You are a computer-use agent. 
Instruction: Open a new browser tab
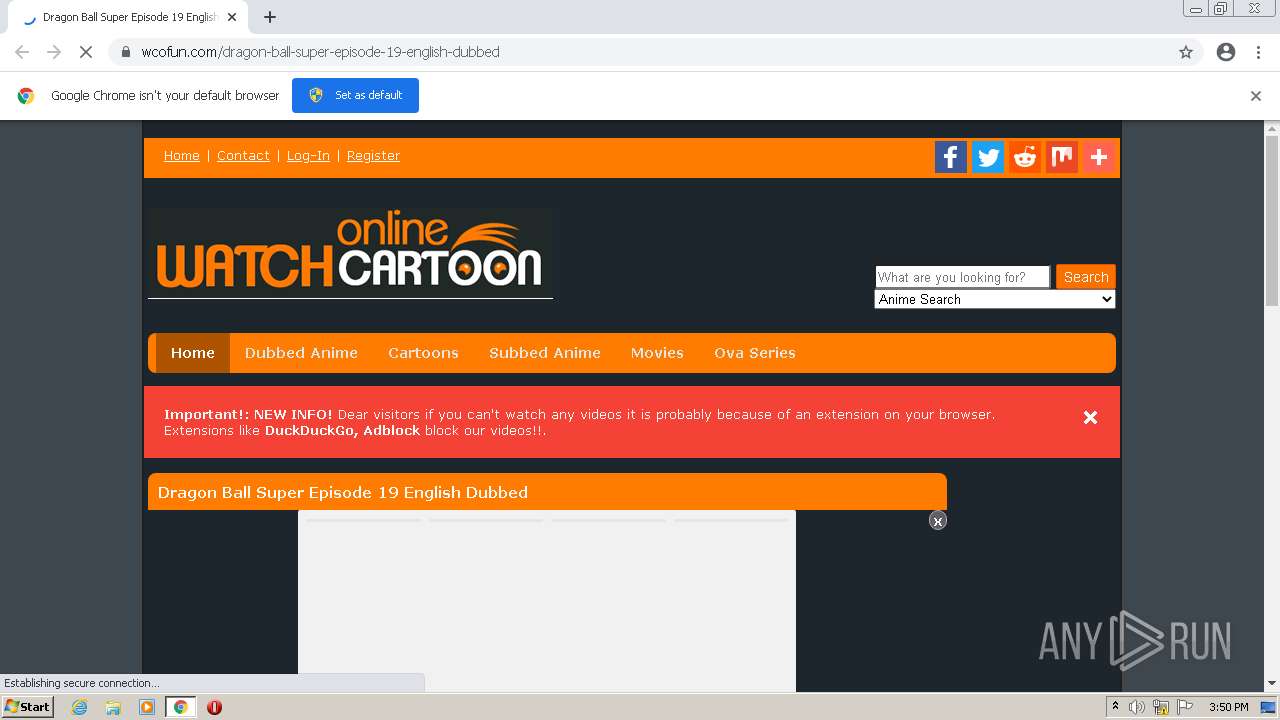coord(270,17)
